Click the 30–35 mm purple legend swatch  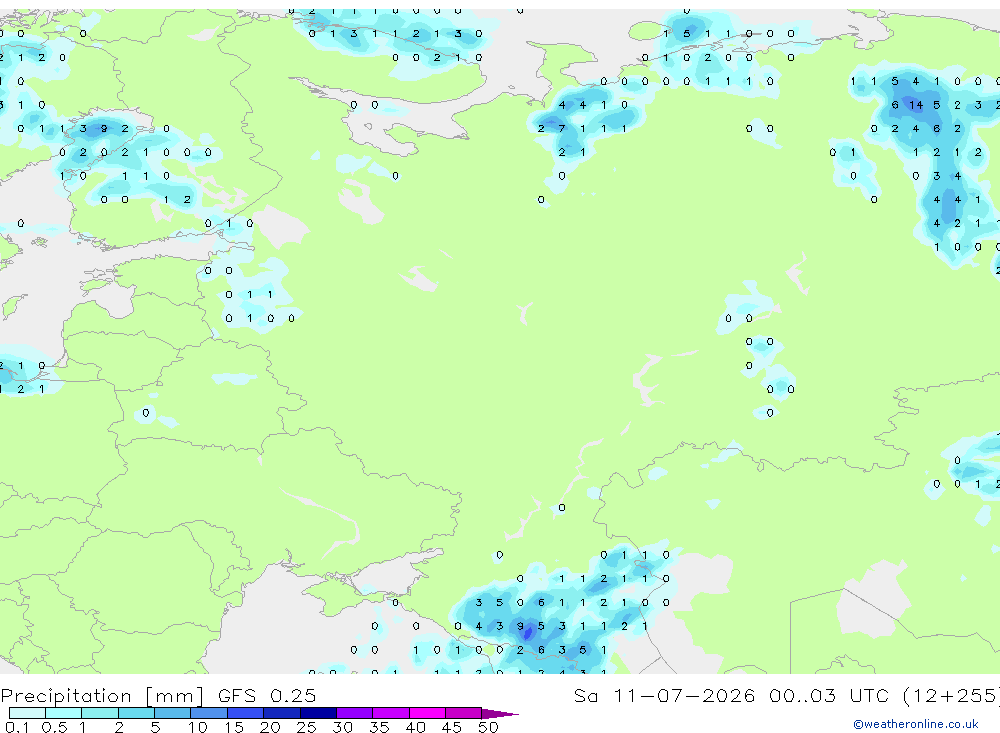coord(355,713)
